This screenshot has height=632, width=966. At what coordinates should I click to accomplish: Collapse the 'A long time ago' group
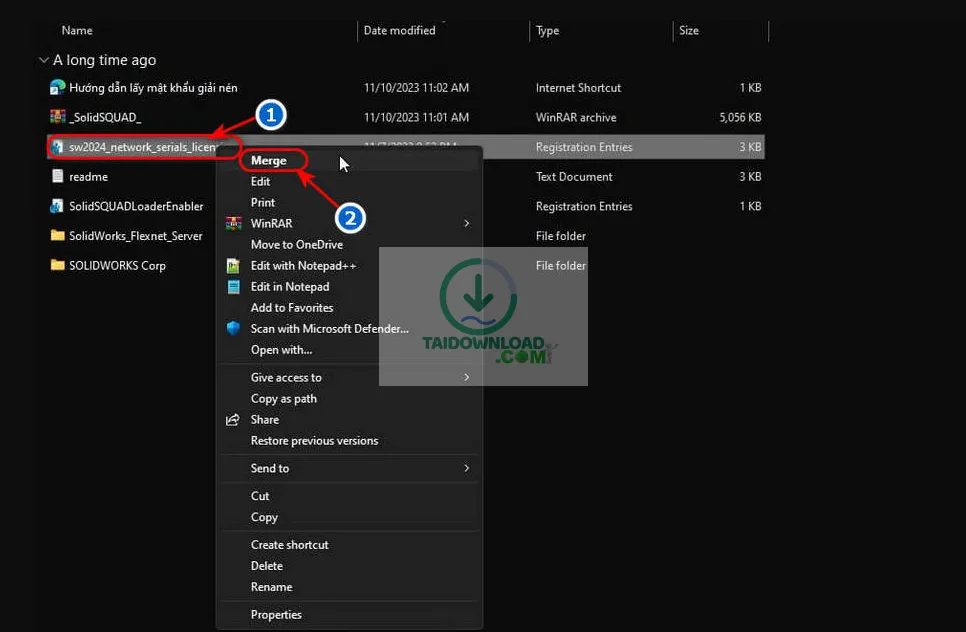[x=43, y=60]
